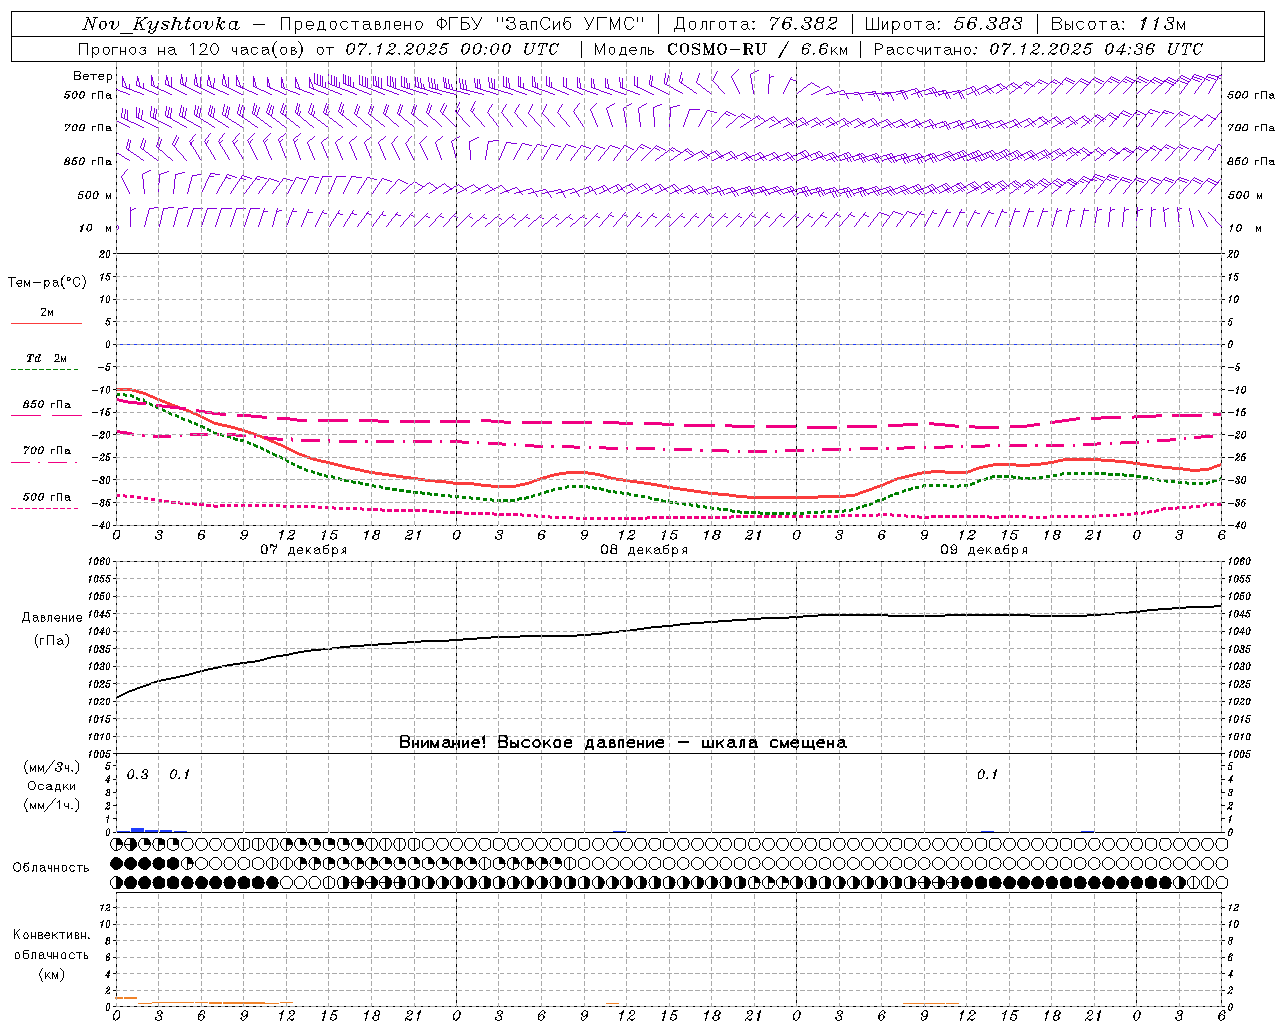Screen dimensions: 1280x1024
Task: Click the 500 гПа entry in temperature legend
Action: 47,501
